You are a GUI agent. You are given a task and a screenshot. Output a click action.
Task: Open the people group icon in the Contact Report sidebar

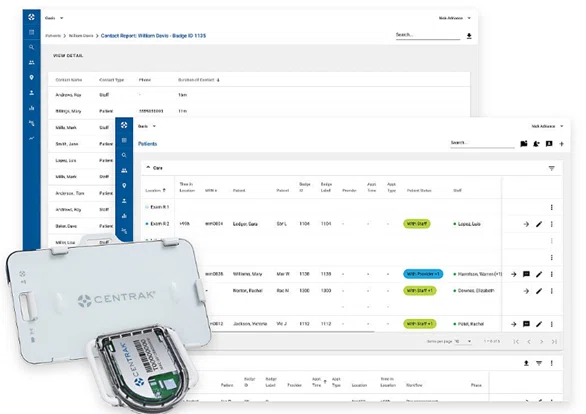[x=31, y=62]
